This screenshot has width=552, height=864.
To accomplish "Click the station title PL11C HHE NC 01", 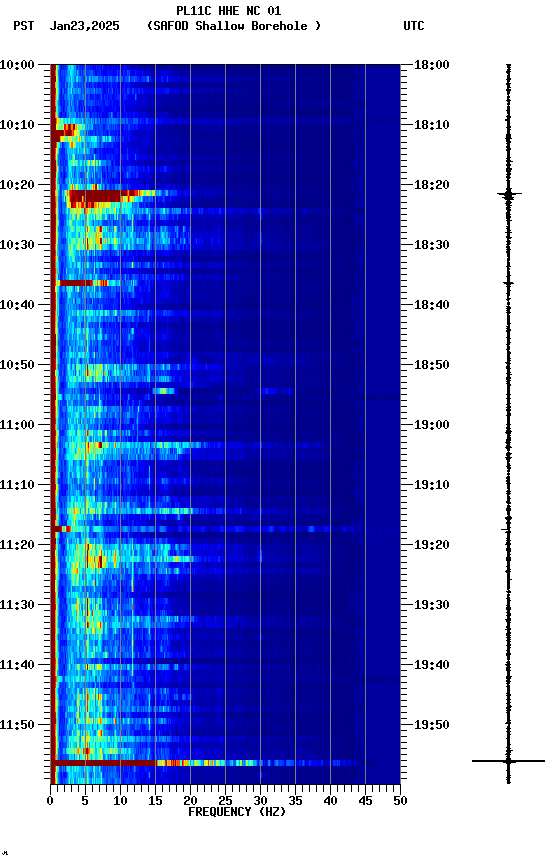I will [x=228, y=10].
